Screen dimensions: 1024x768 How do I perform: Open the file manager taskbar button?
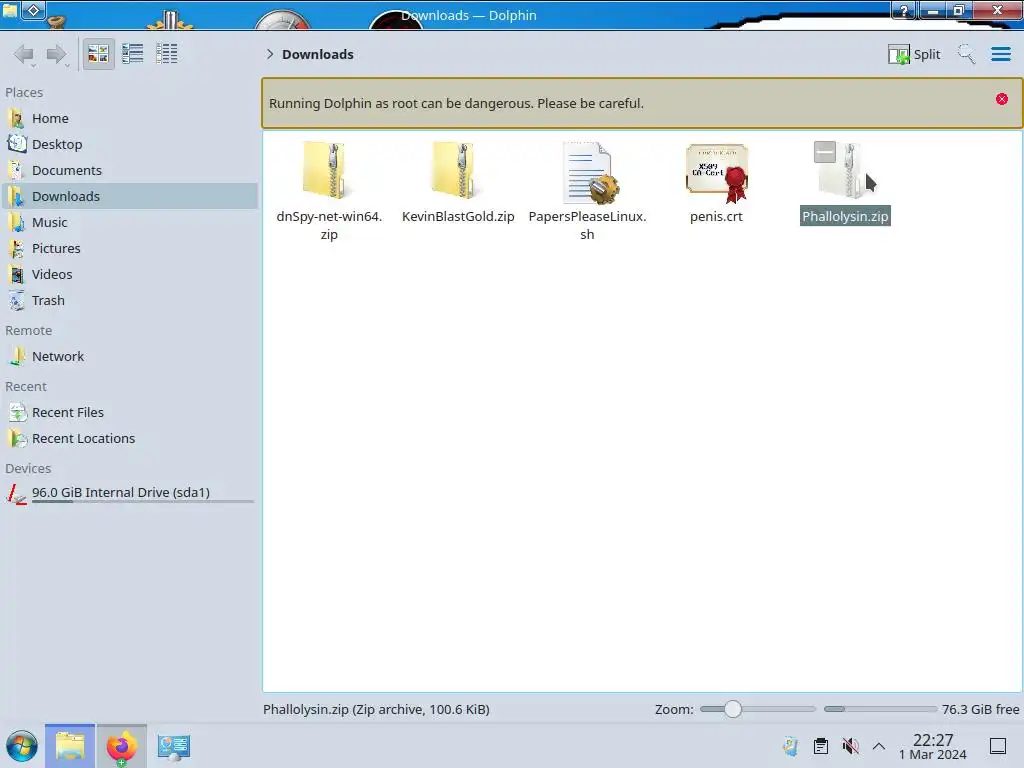click(x=70, y=746)
